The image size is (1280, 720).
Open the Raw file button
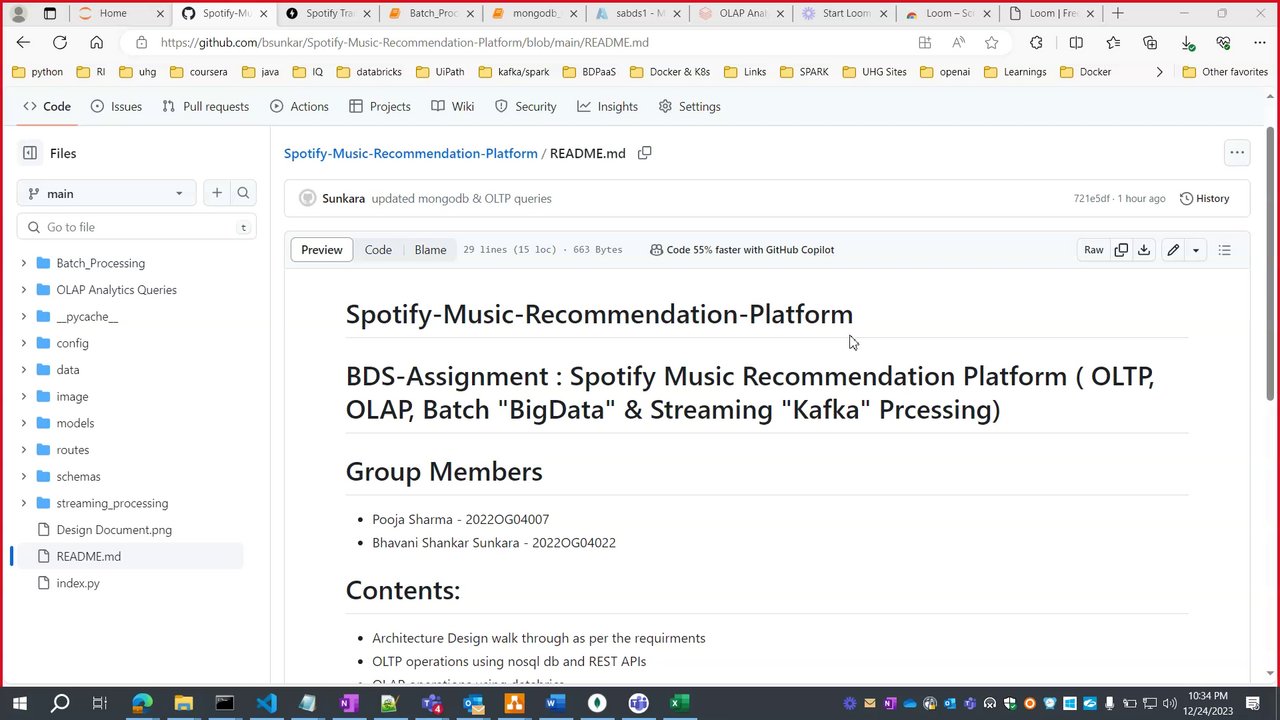[1094, 250]
